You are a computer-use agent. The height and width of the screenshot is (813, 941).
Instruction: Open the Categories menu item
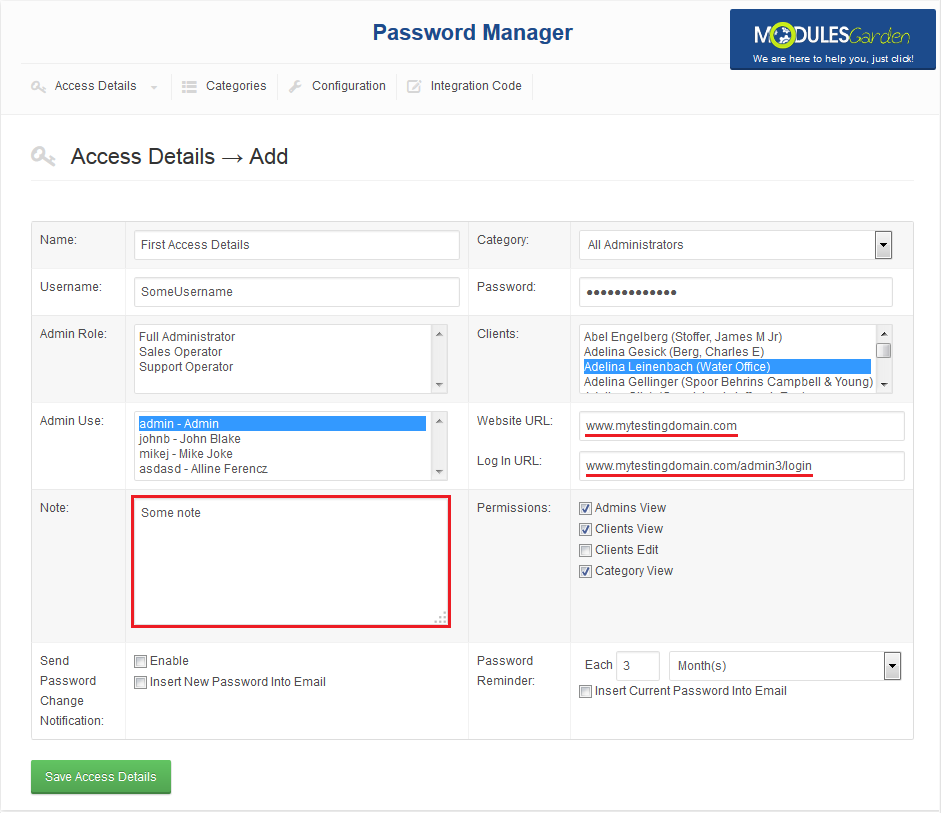pyautogui.click(x=236, y=86)
